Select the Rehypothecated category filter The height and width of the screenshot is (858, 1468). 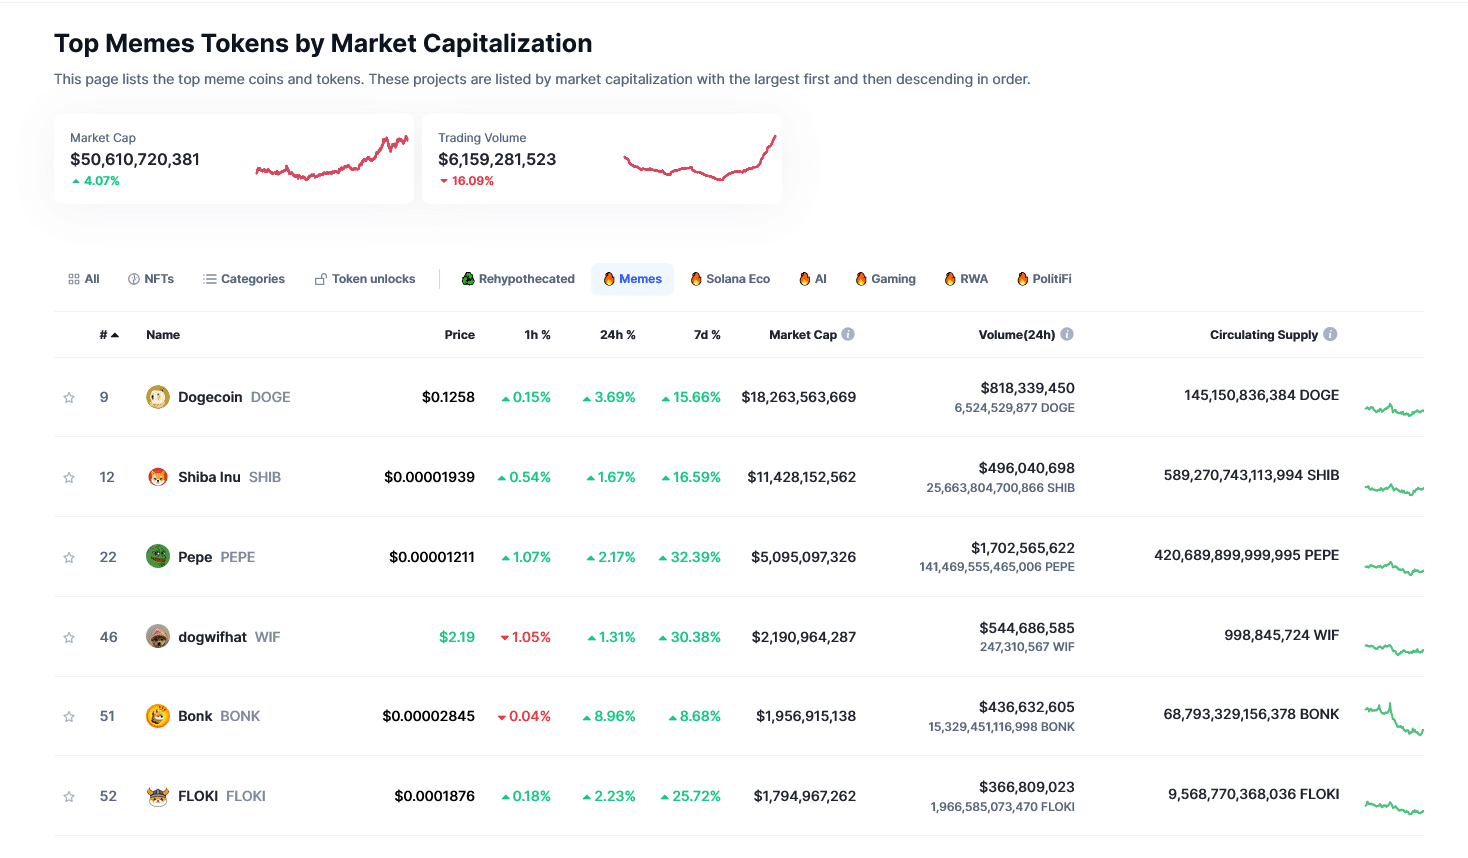tap(518, 279)
